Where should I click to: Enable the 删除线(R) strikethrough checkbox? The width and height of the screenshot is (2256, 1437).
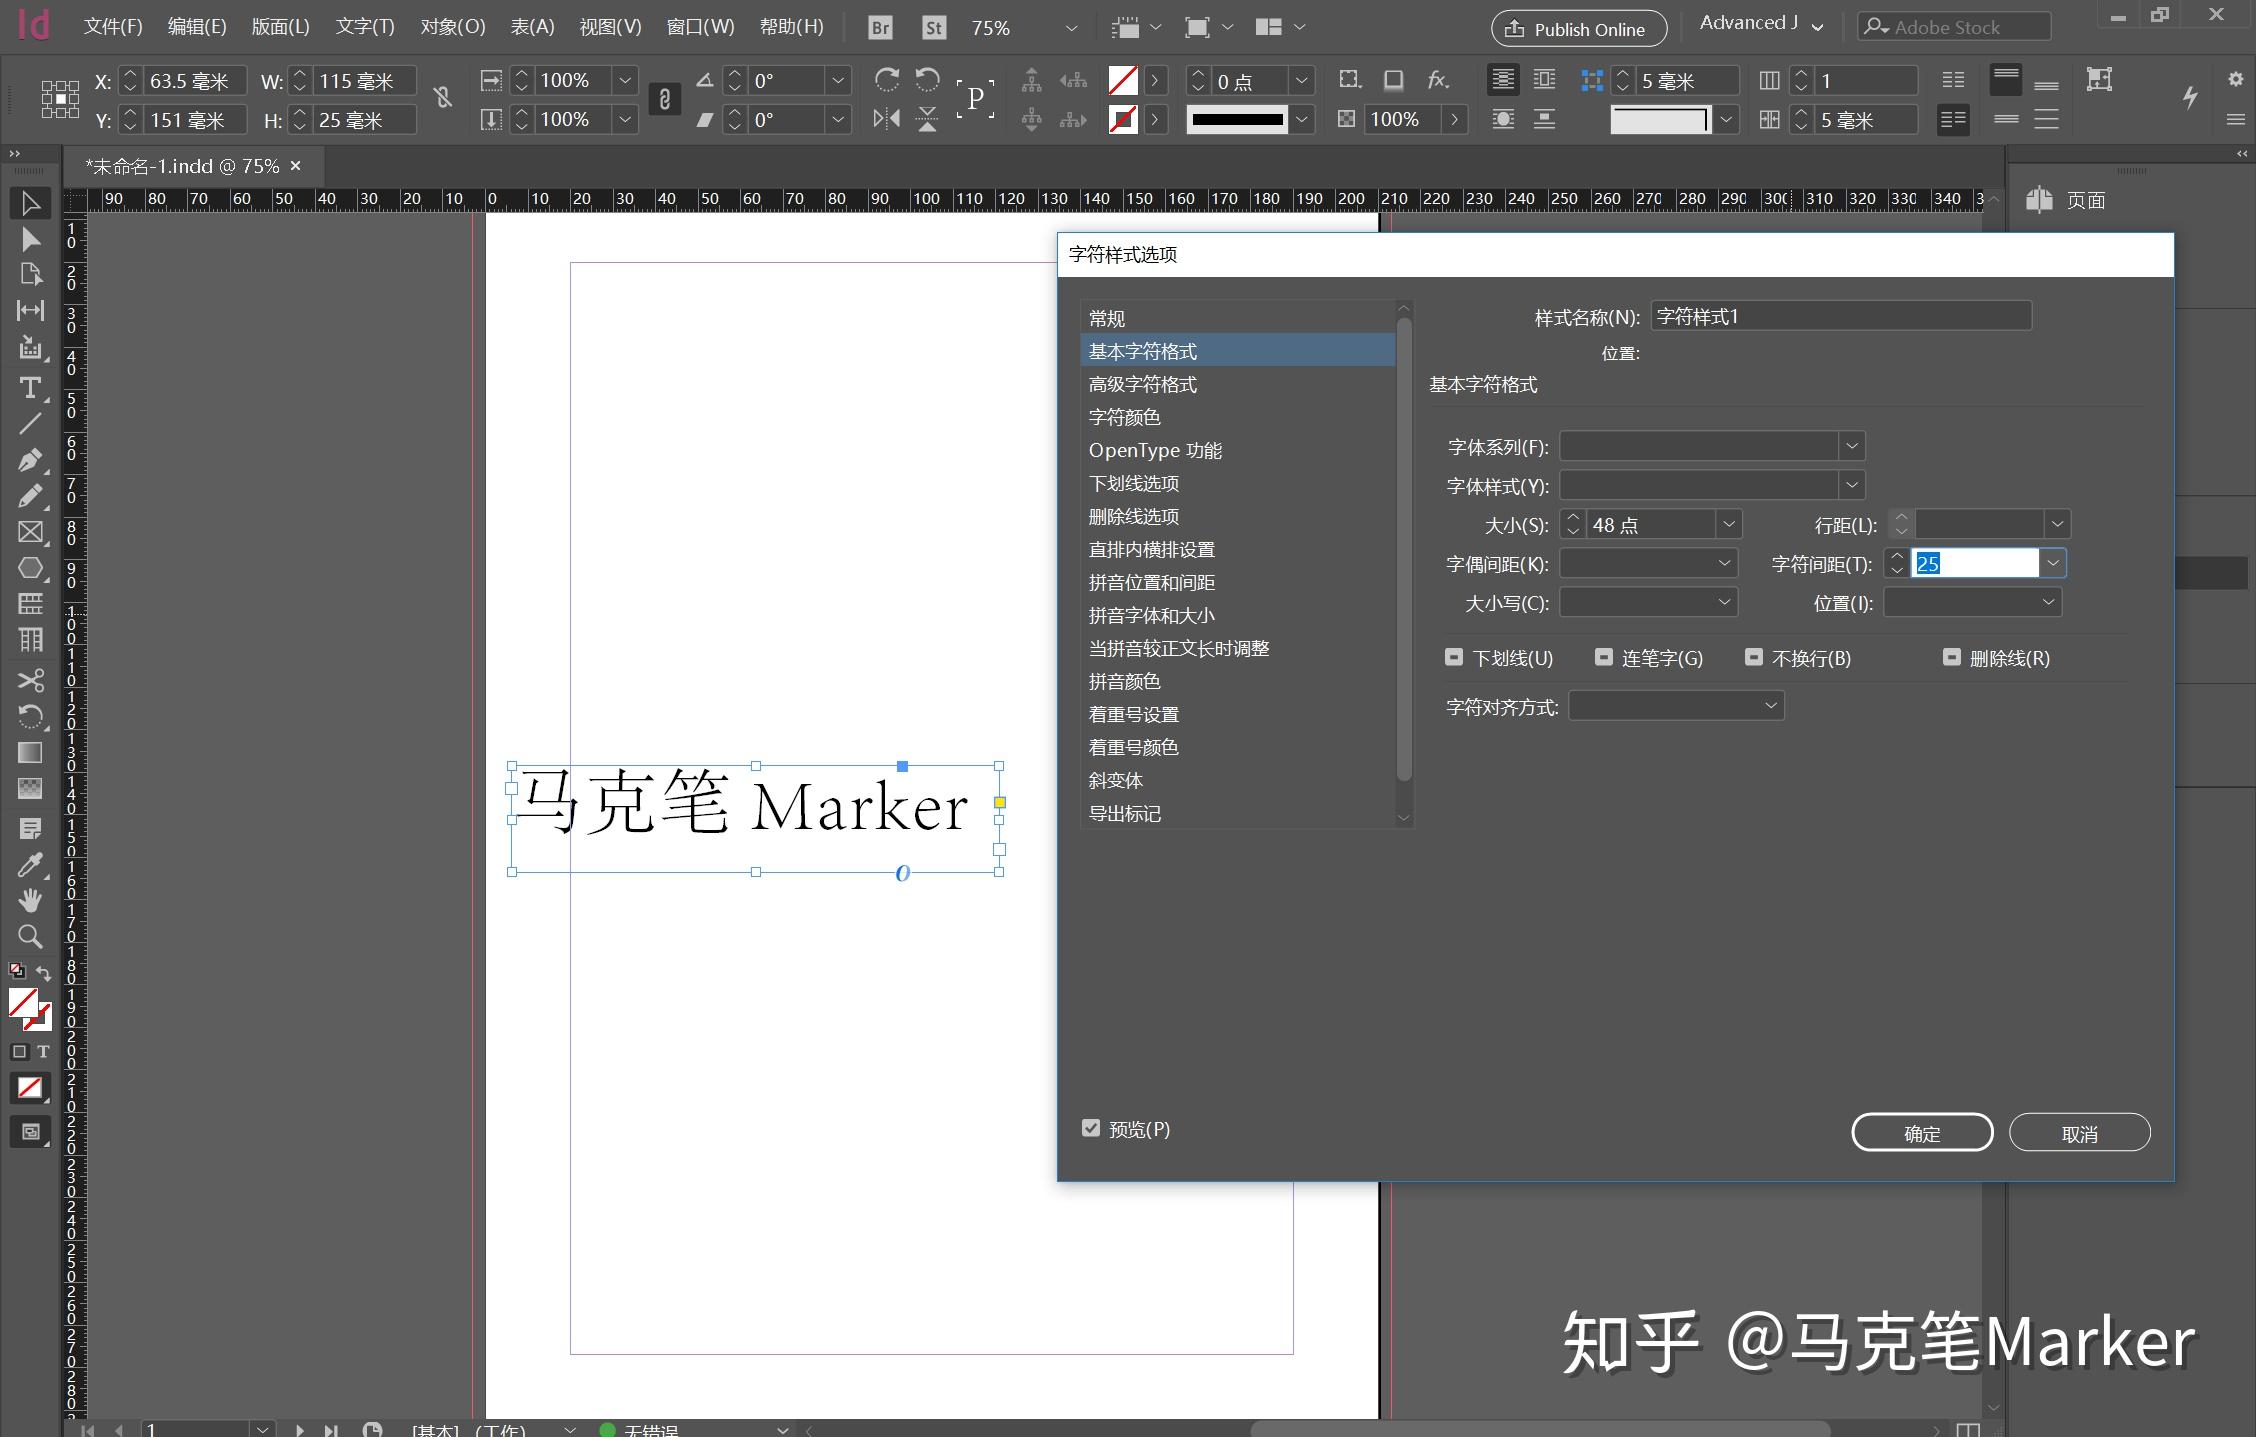(x=1952, y=657)
